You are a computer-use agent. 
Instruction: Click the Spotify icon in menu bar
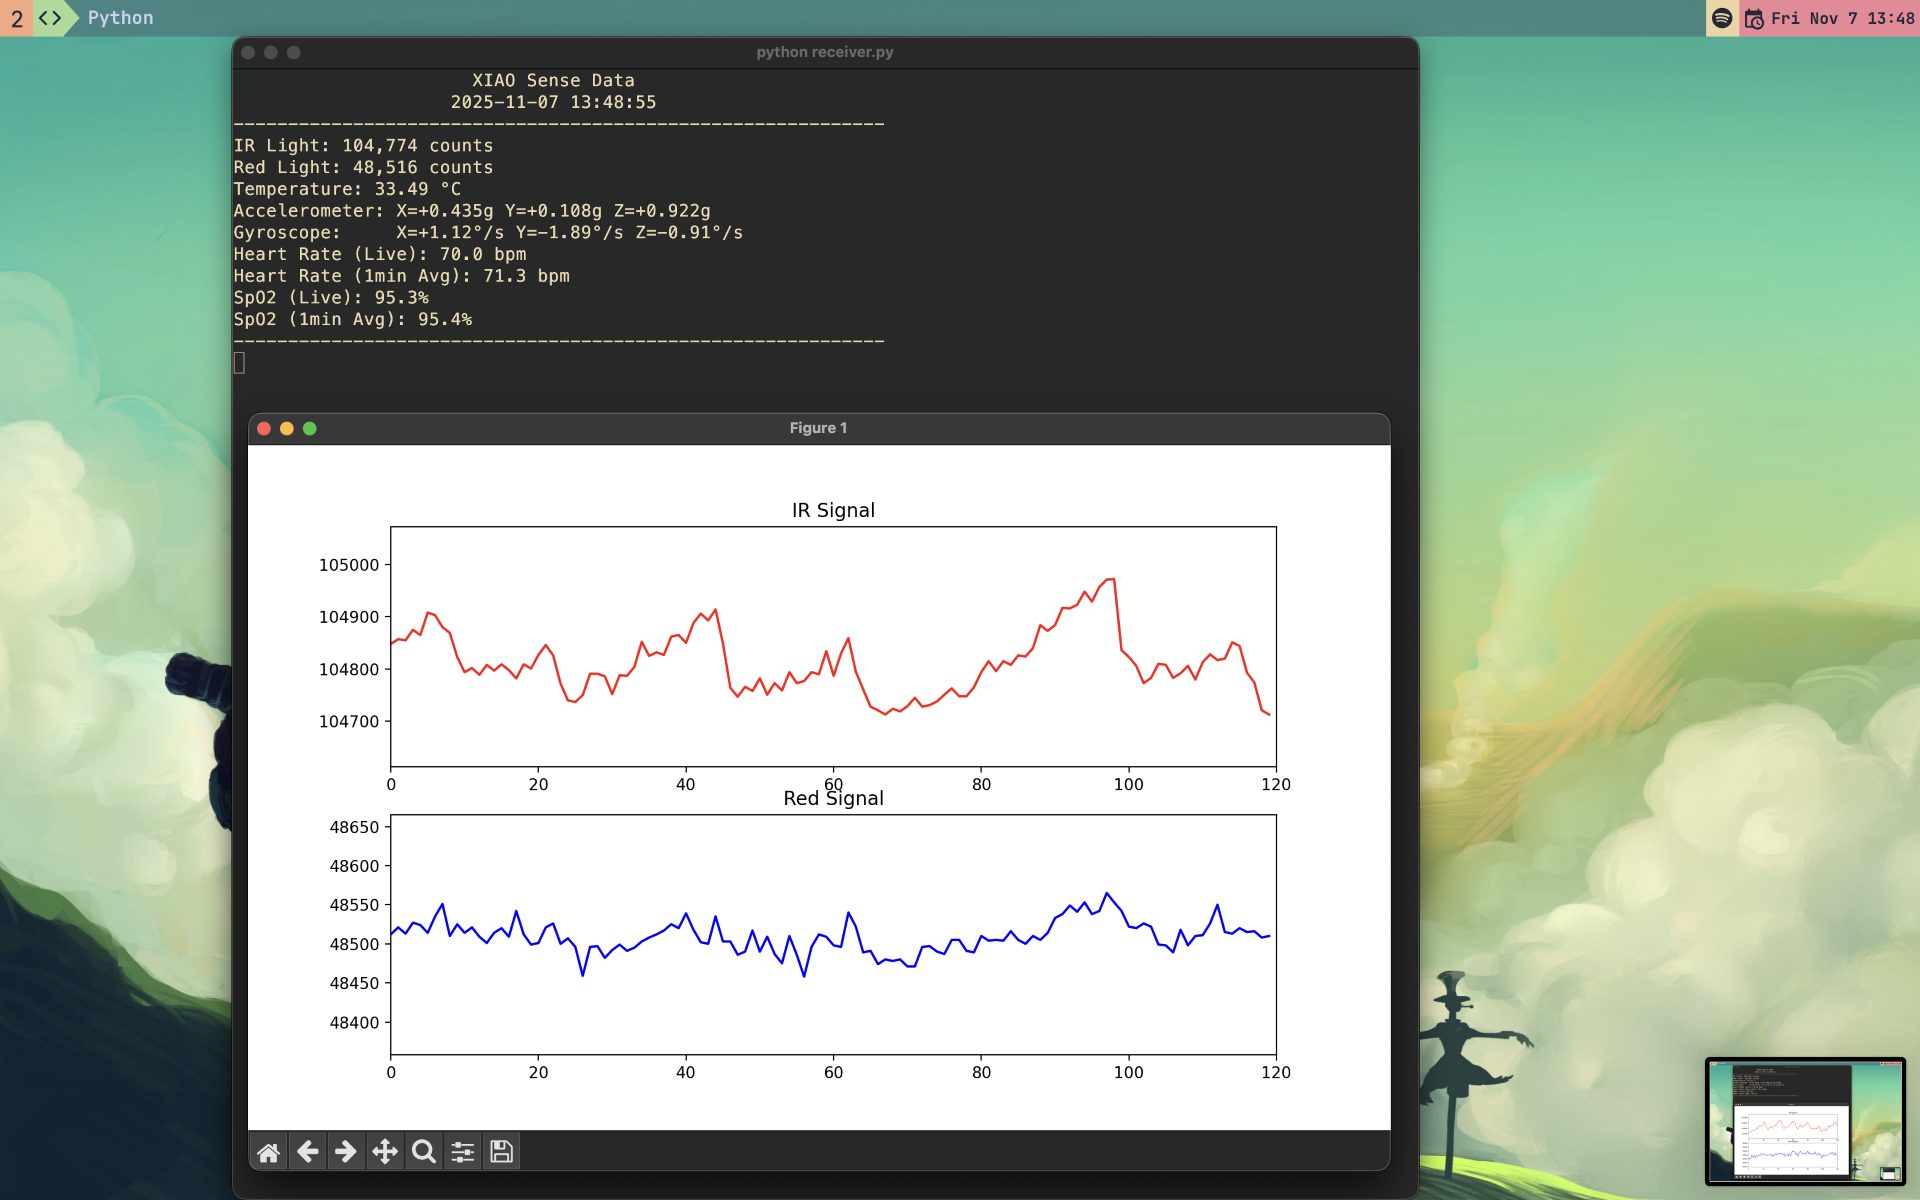[1722, 18]
